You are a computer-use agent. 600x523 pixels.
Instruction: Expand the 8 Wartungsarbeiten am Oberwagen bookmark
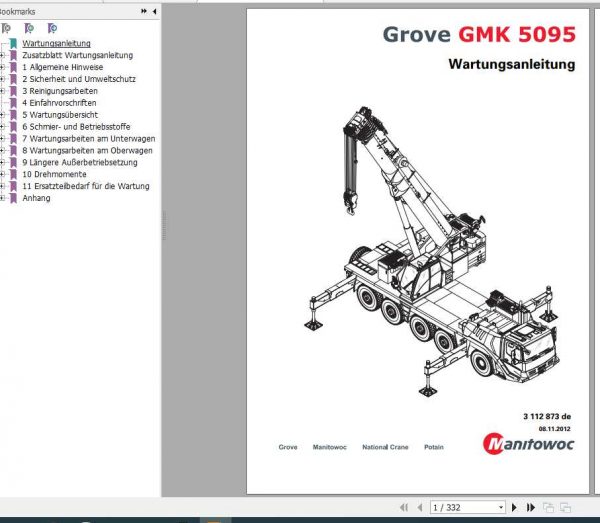(x=2, y=150)
